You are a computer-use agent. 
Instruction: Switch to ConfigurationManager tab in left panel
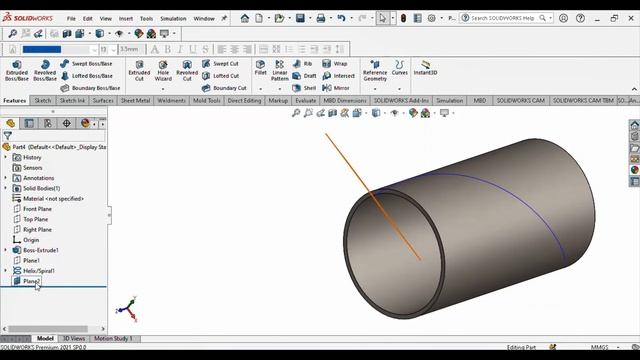48,123
